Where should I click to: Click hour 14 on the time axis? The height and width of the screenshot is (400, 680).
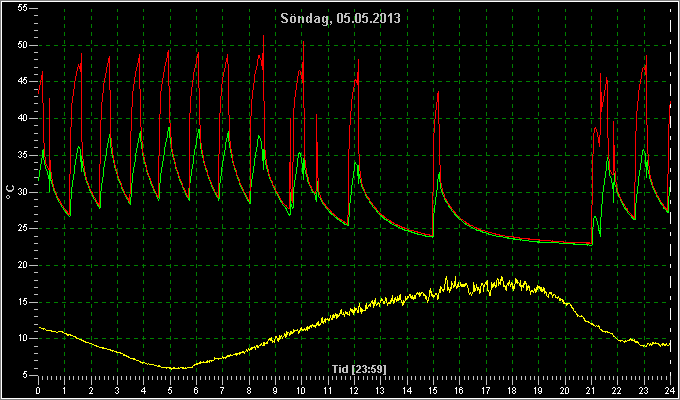coord(407,390)
